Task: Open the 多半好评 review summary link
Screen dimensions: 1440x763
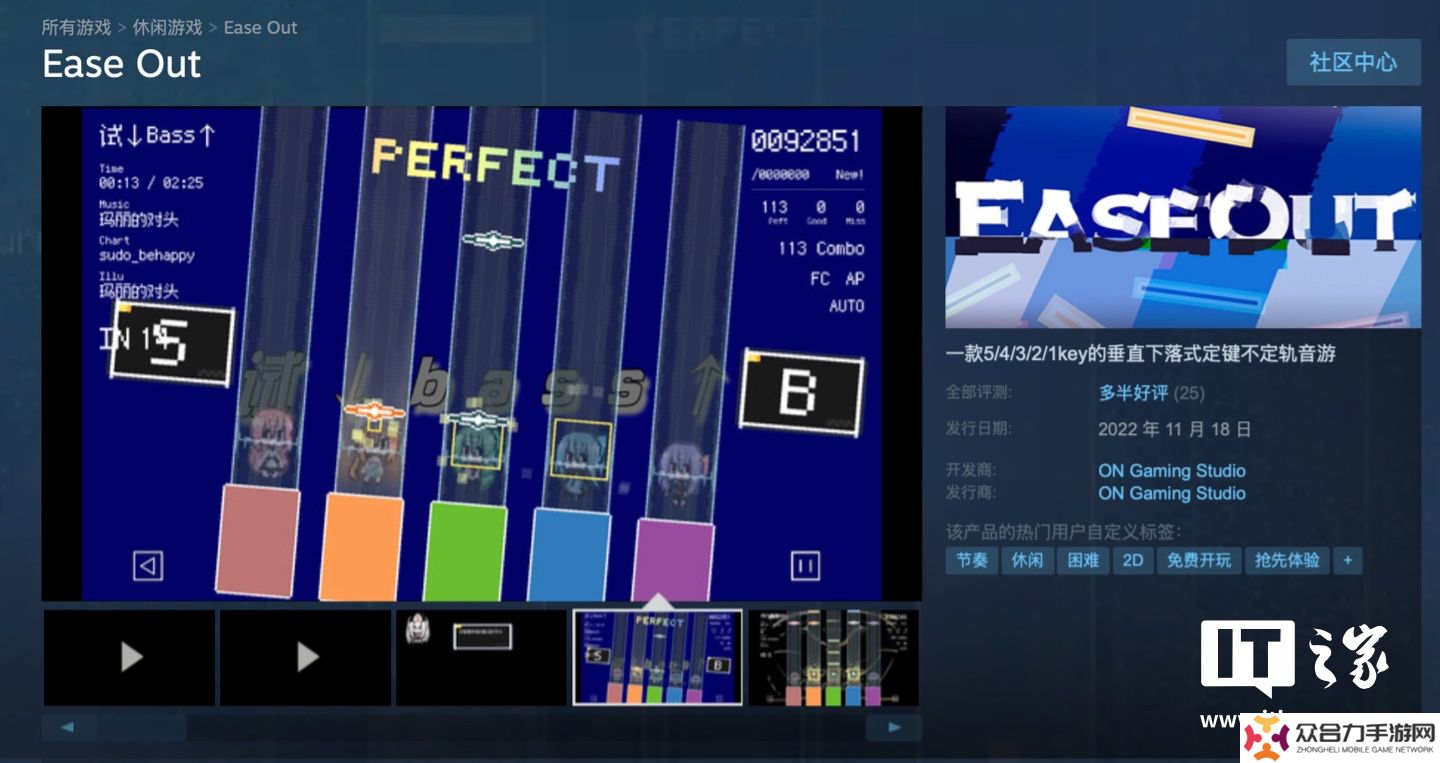Action: [x=1133, y=393]
